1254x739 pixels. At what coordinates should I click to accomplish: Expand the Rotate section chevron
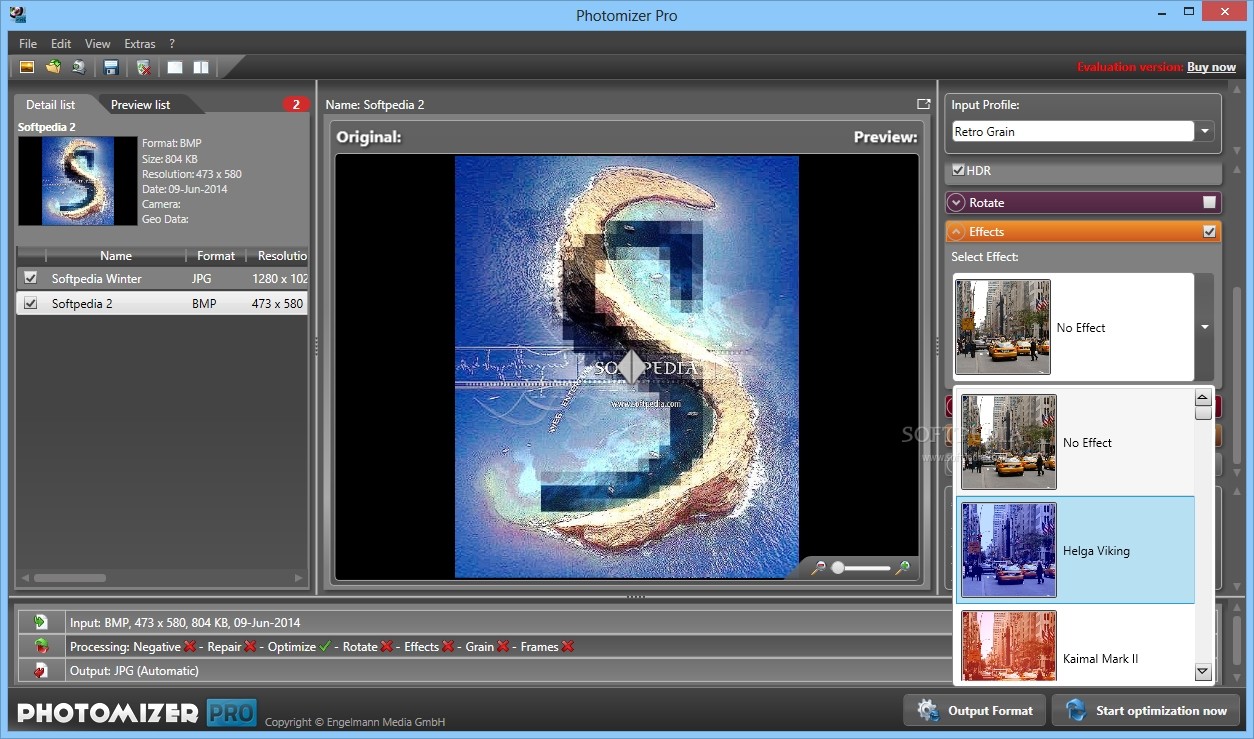click(x=957, y=202)
